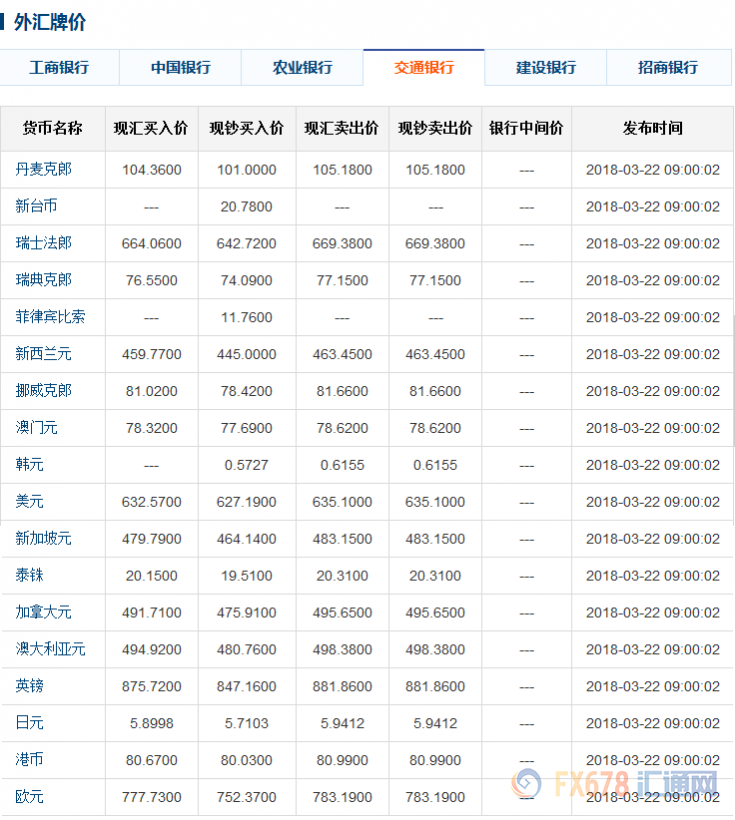Image resolution: width=735 pixels, height=820 pixels.
Task: Click the 现钞买入价 column header
Action: [x=246, y=129]
